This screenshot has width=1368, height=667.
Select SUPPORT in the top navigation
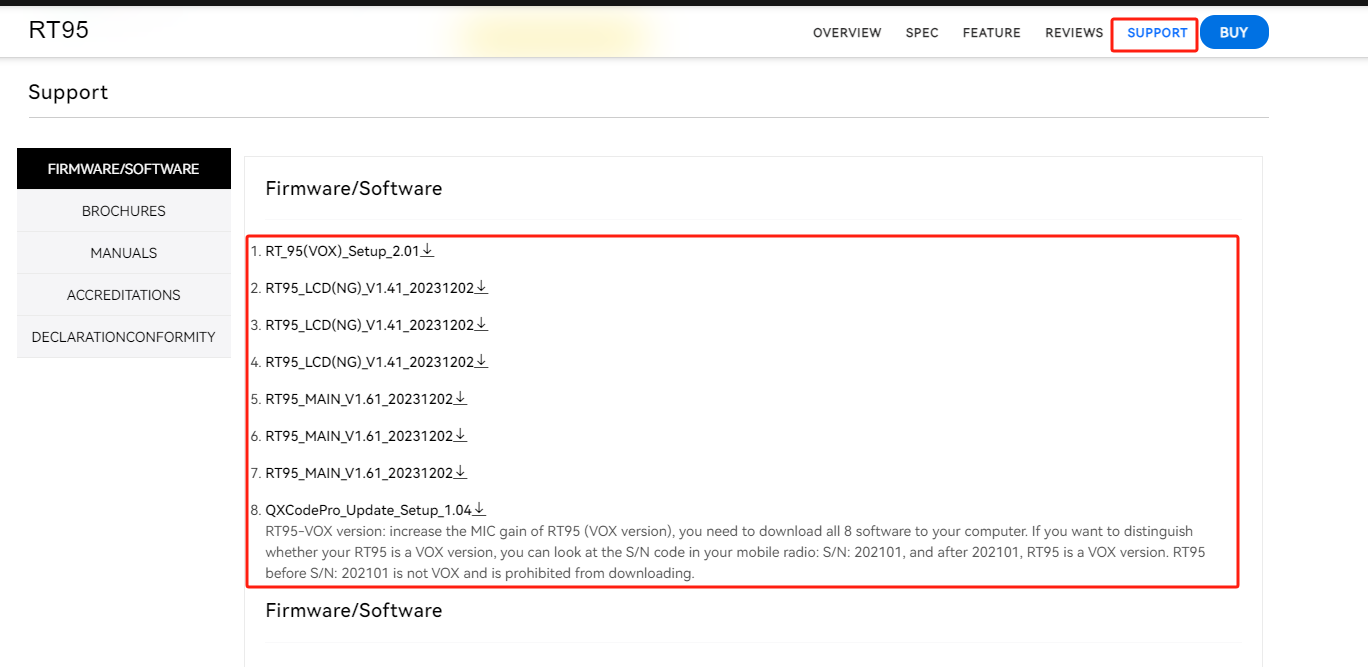(x=1157, y=33)
